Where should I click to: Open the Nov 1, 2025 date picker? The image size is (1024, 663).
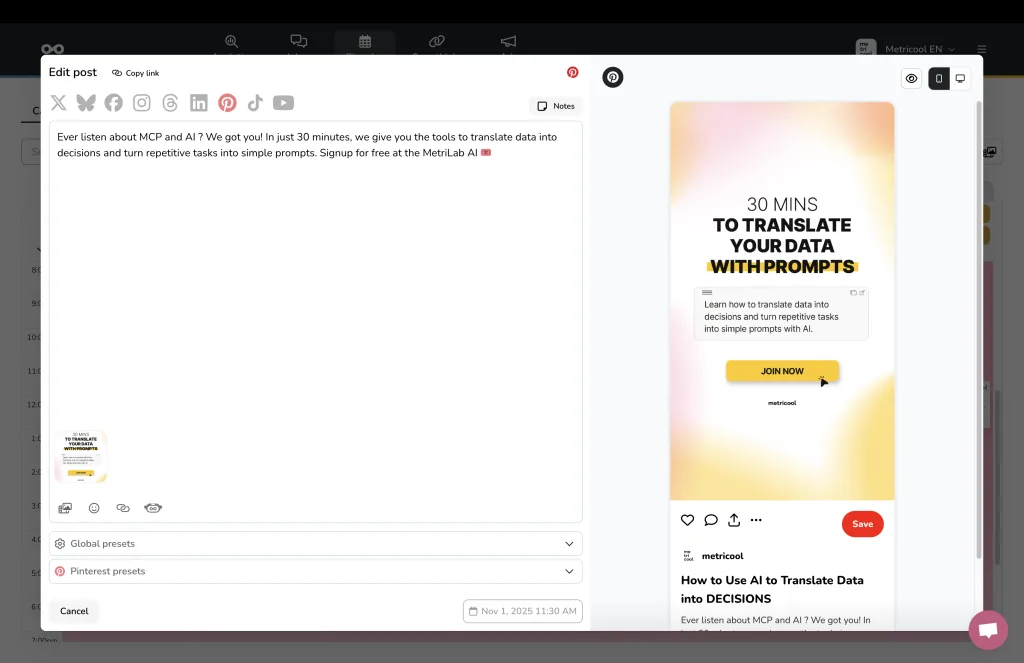coord(522,611)
